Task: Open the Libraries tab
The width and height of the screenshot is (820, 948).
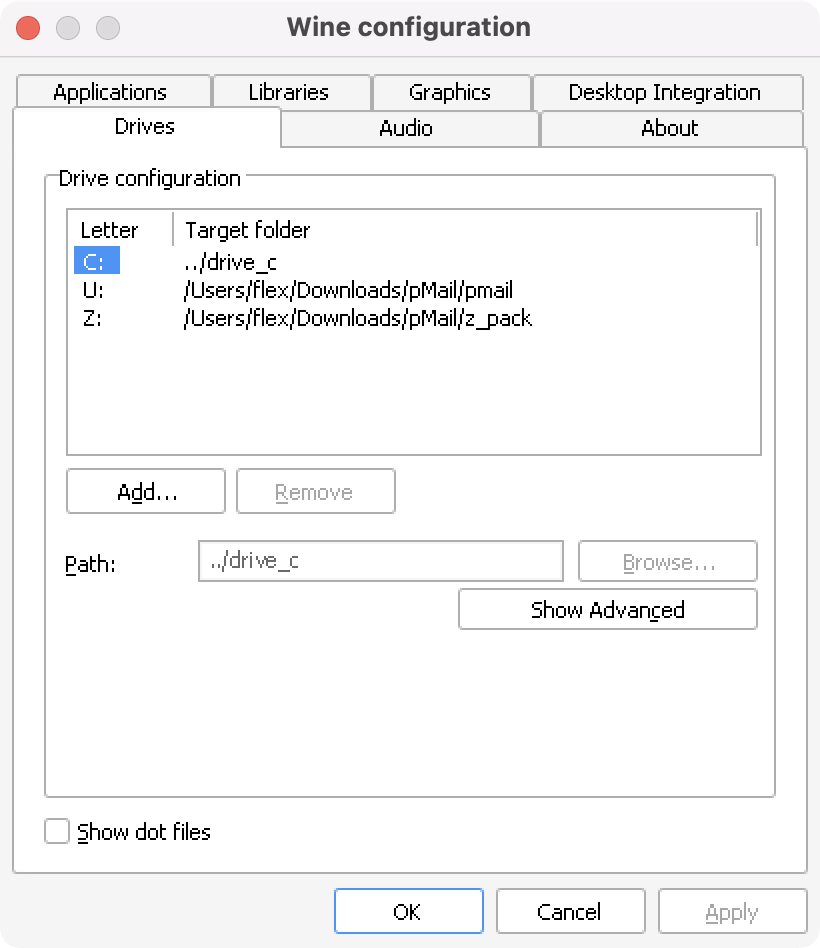Action: [291, 92]
